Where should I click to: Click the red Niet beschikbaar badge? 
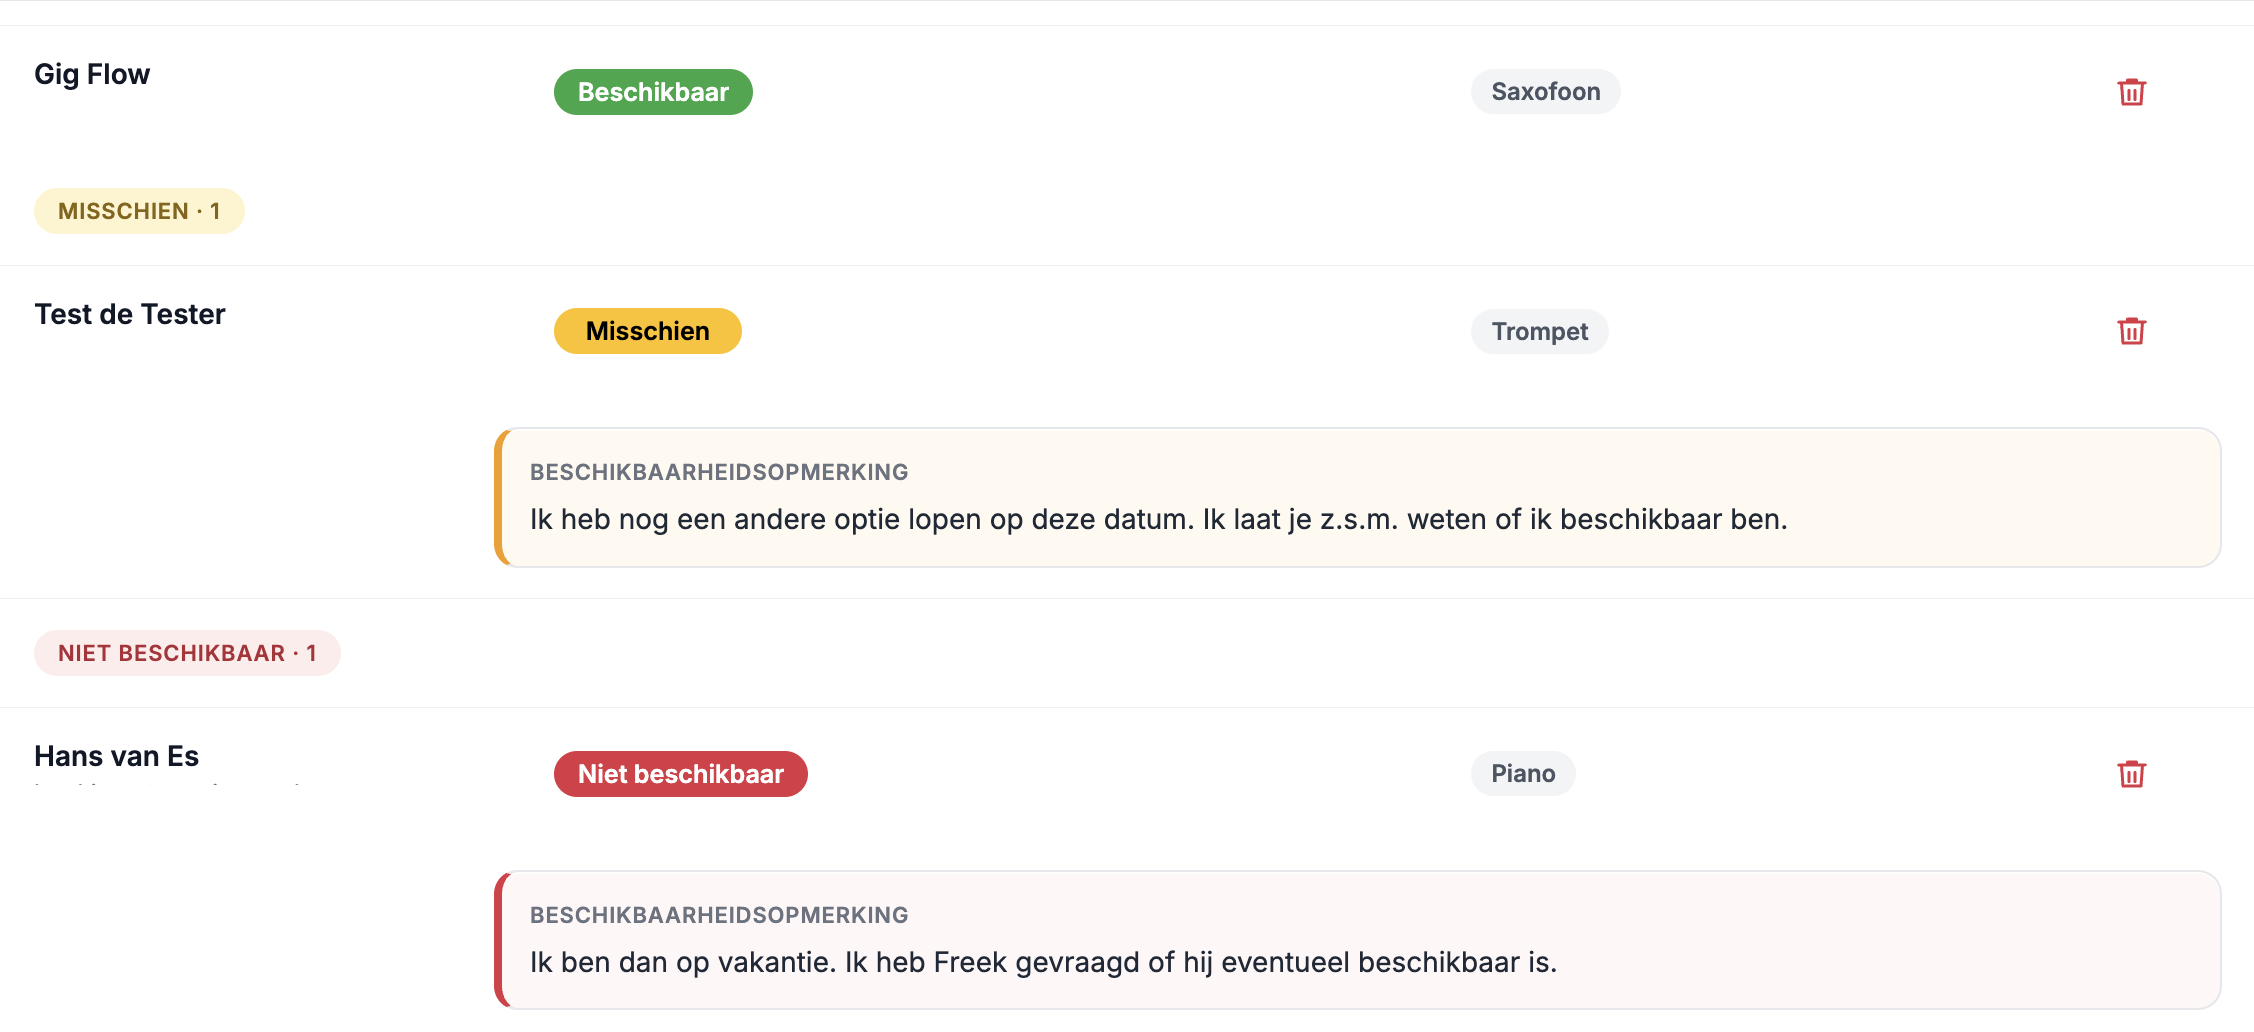(x=681, y=774)
